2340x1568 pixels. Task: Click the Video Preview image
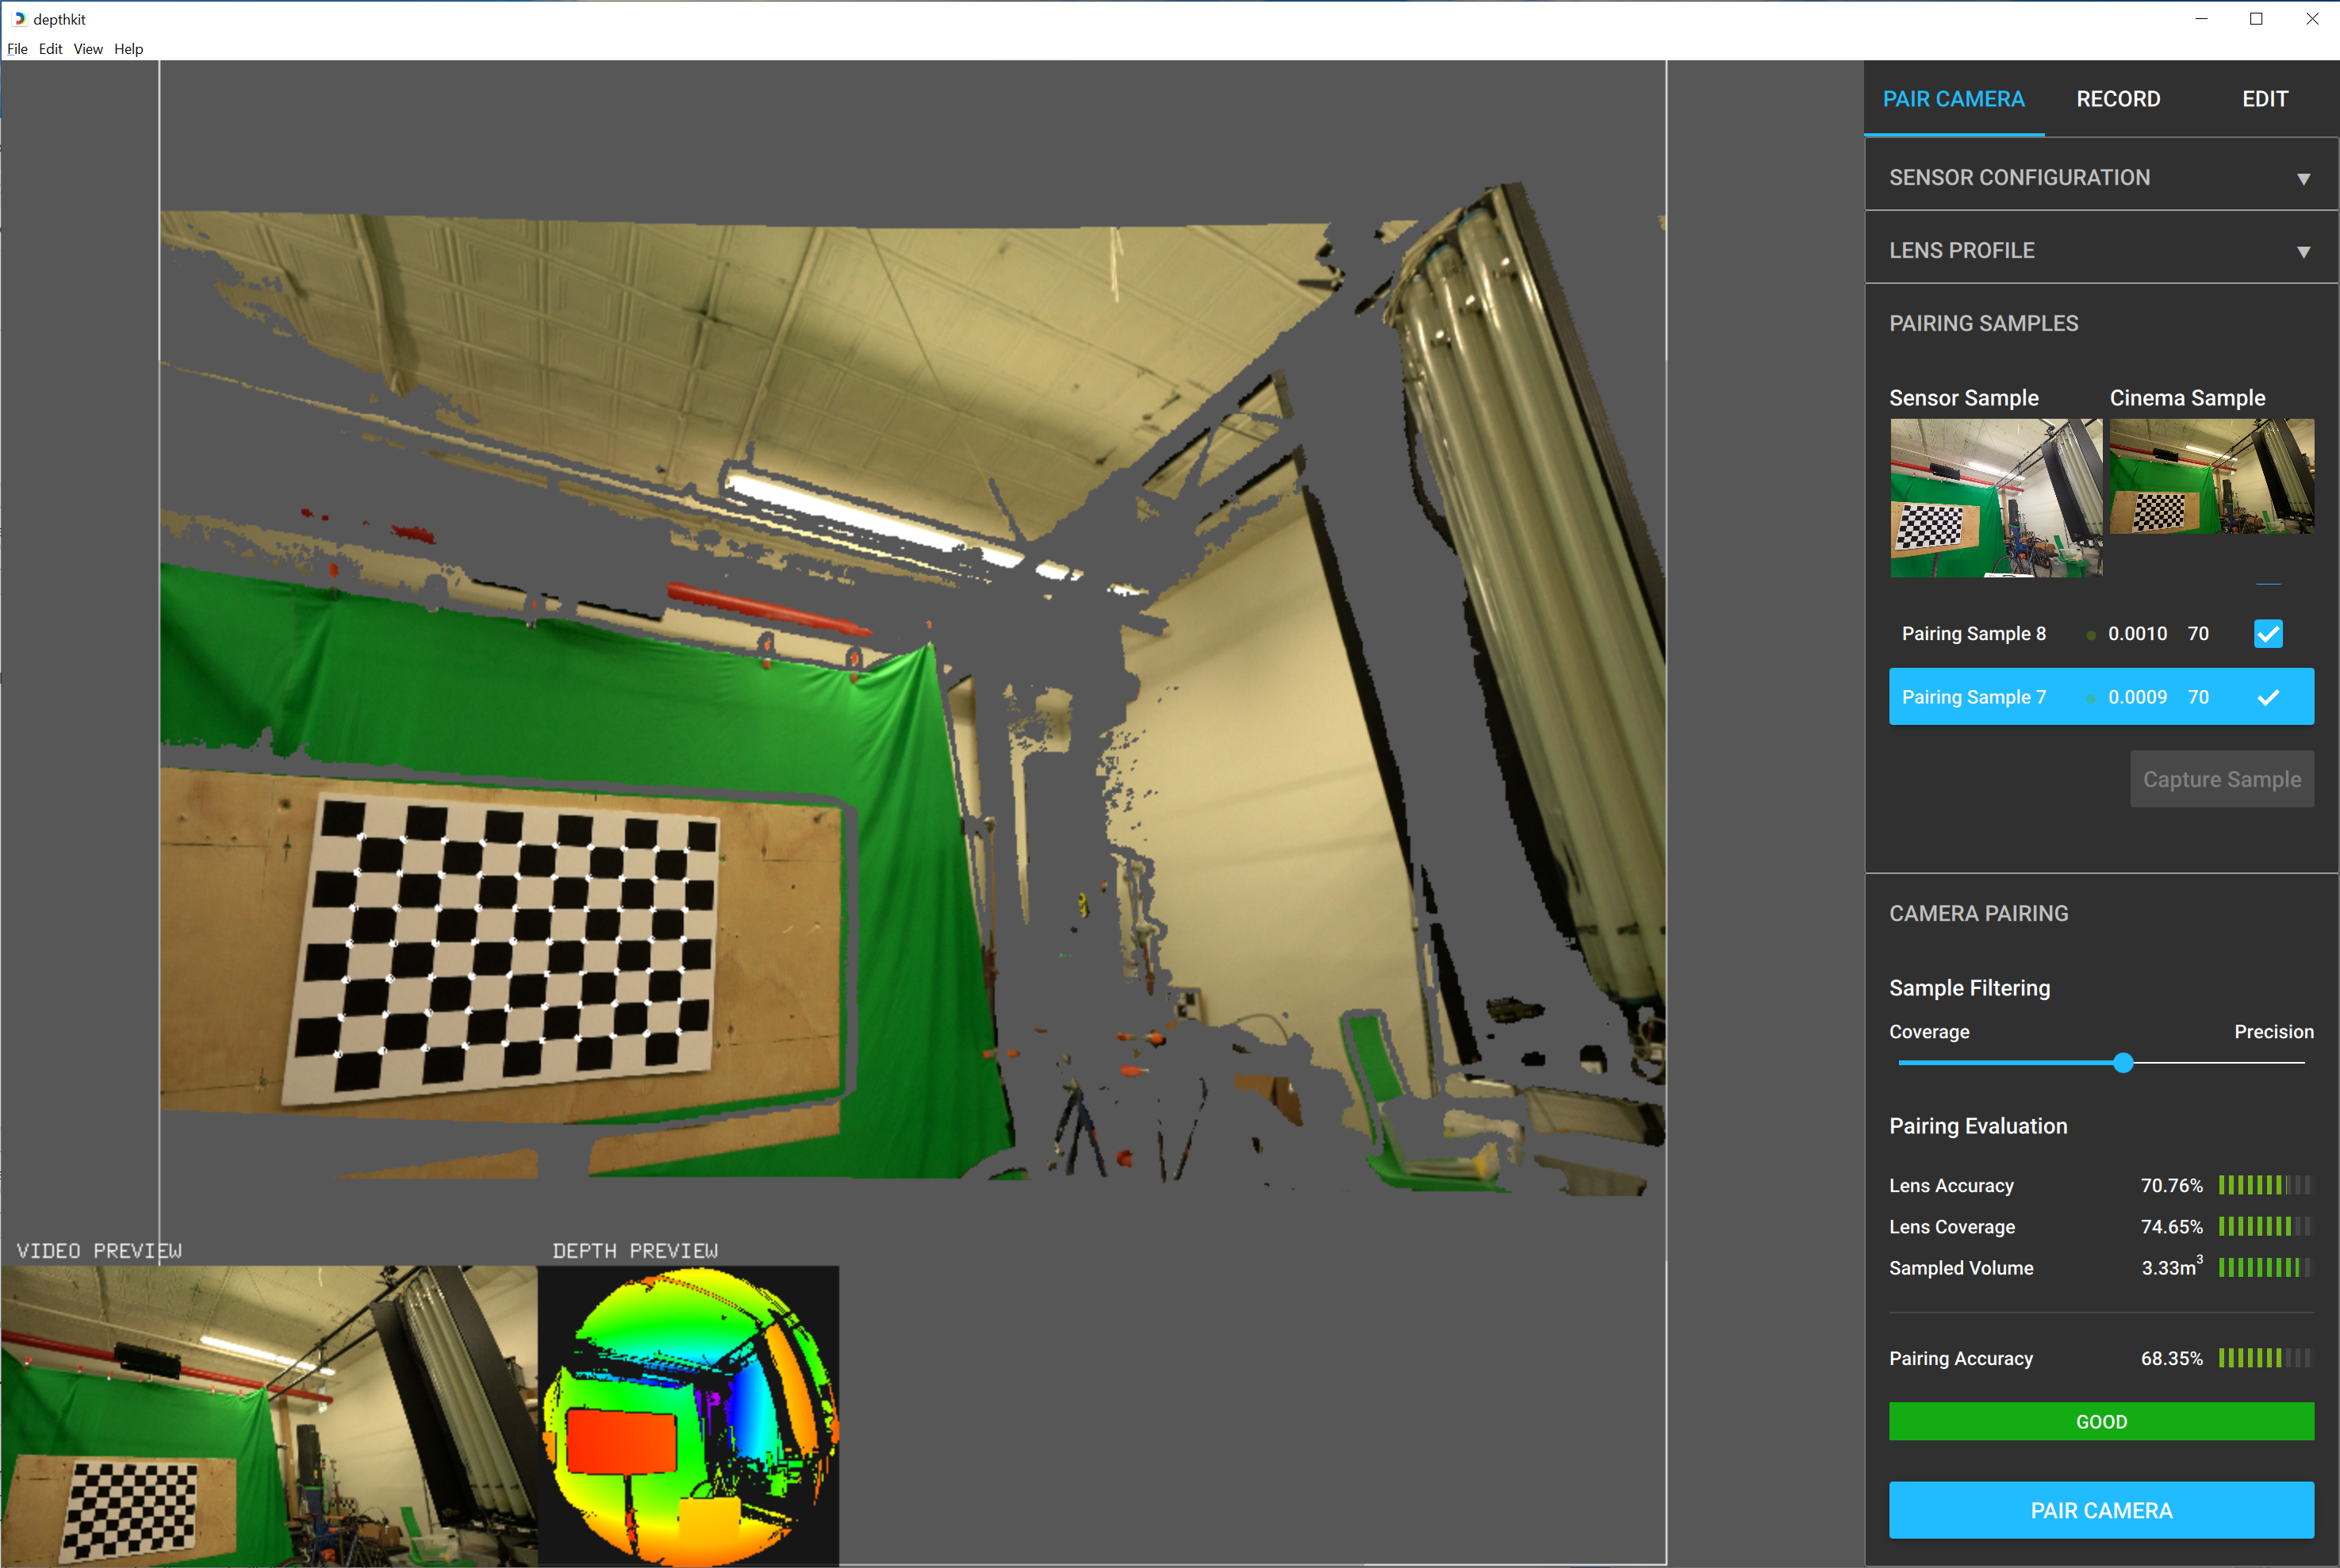click(x=268, y=1416)
